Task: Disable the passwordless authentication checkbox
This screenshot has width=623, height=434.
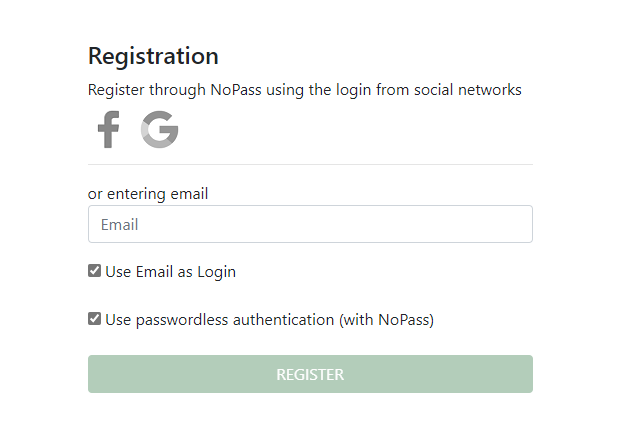Action: pos(94,319)
